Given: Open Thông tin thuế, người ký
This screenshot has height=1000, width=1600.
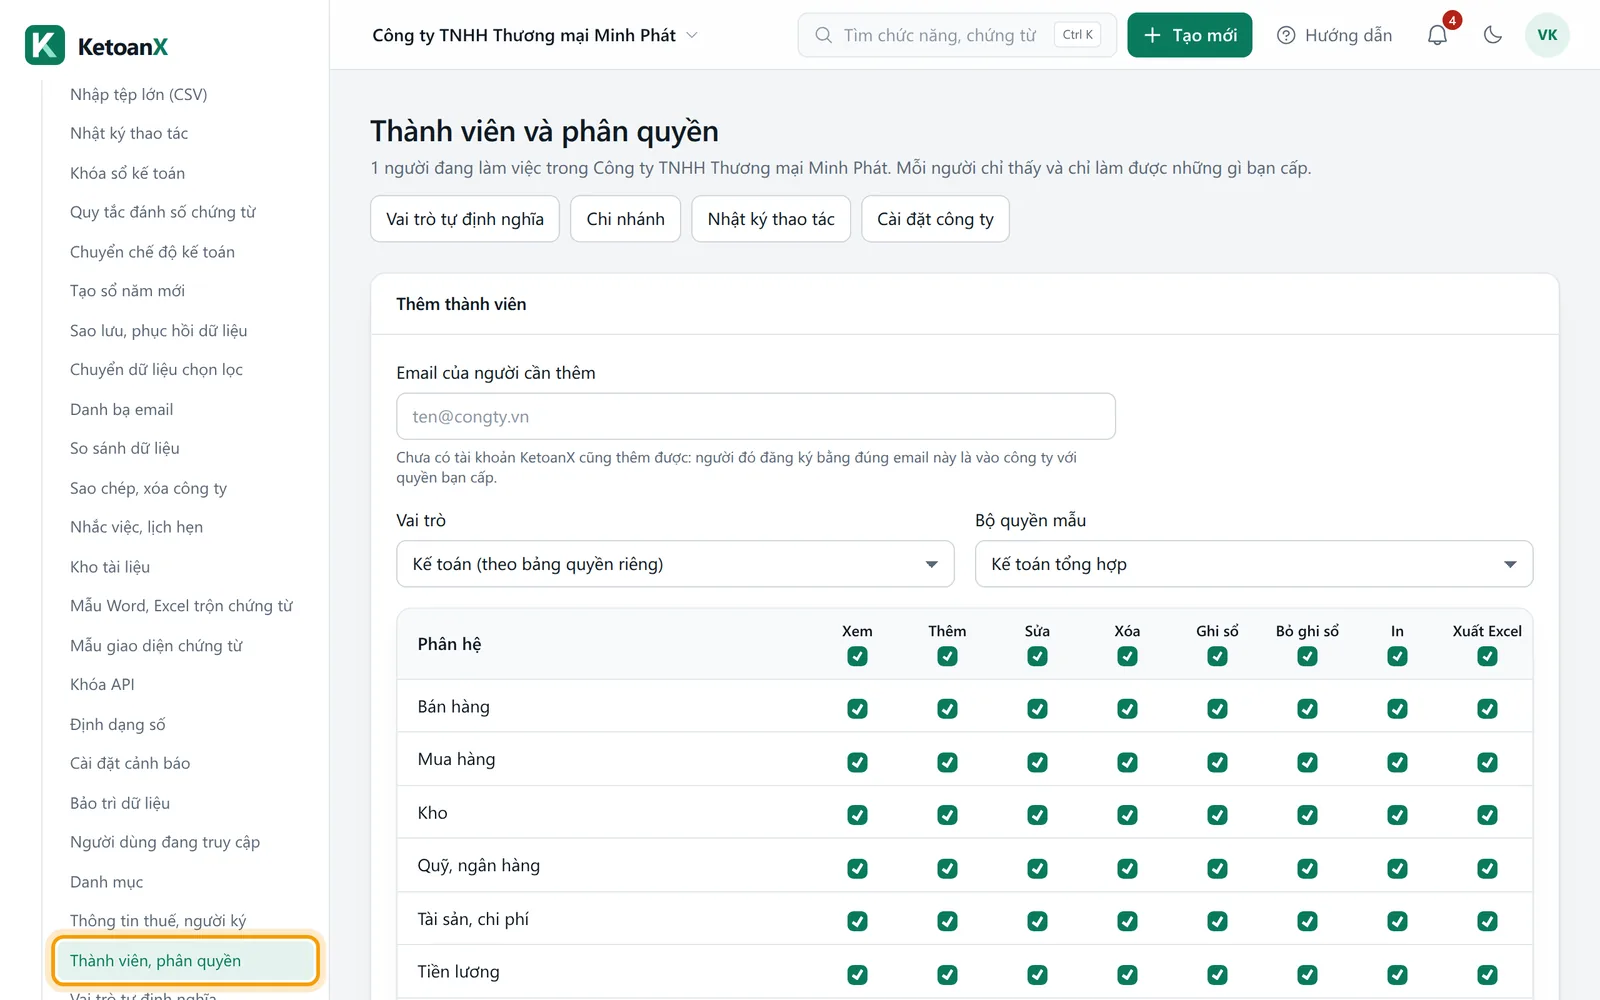Looking at the screenshot, I should coord(158,920).
